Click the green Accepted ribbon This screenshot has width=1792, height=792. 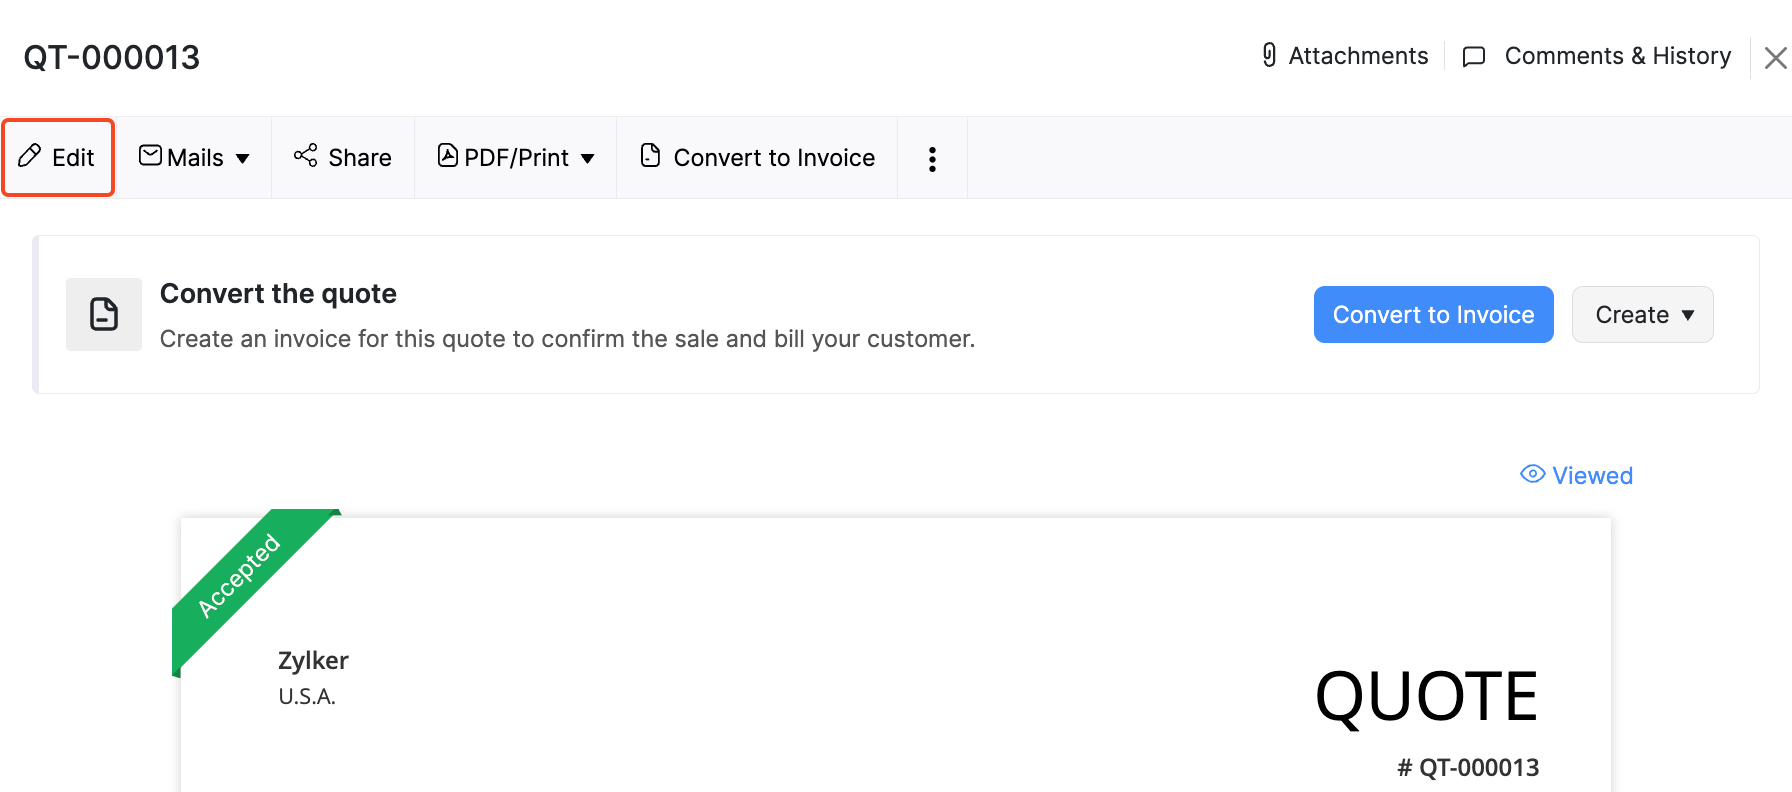click(240, 577)
